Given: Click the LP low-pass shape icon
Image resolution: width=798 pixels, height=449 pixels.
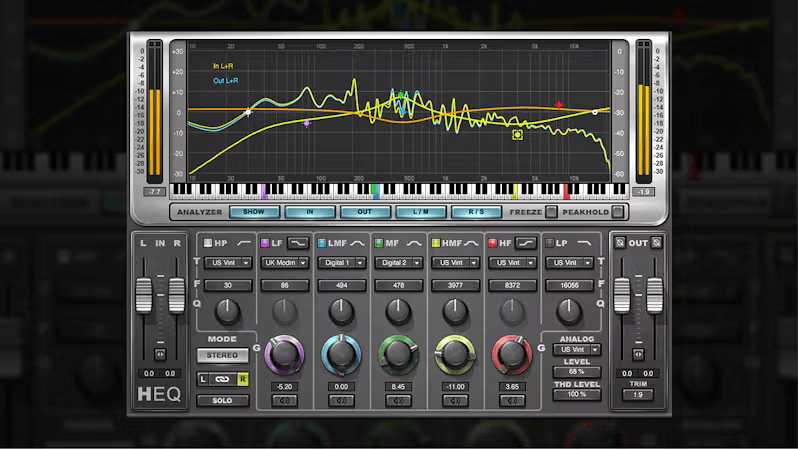Looking at the screenshot, I should tap(584, 243).
